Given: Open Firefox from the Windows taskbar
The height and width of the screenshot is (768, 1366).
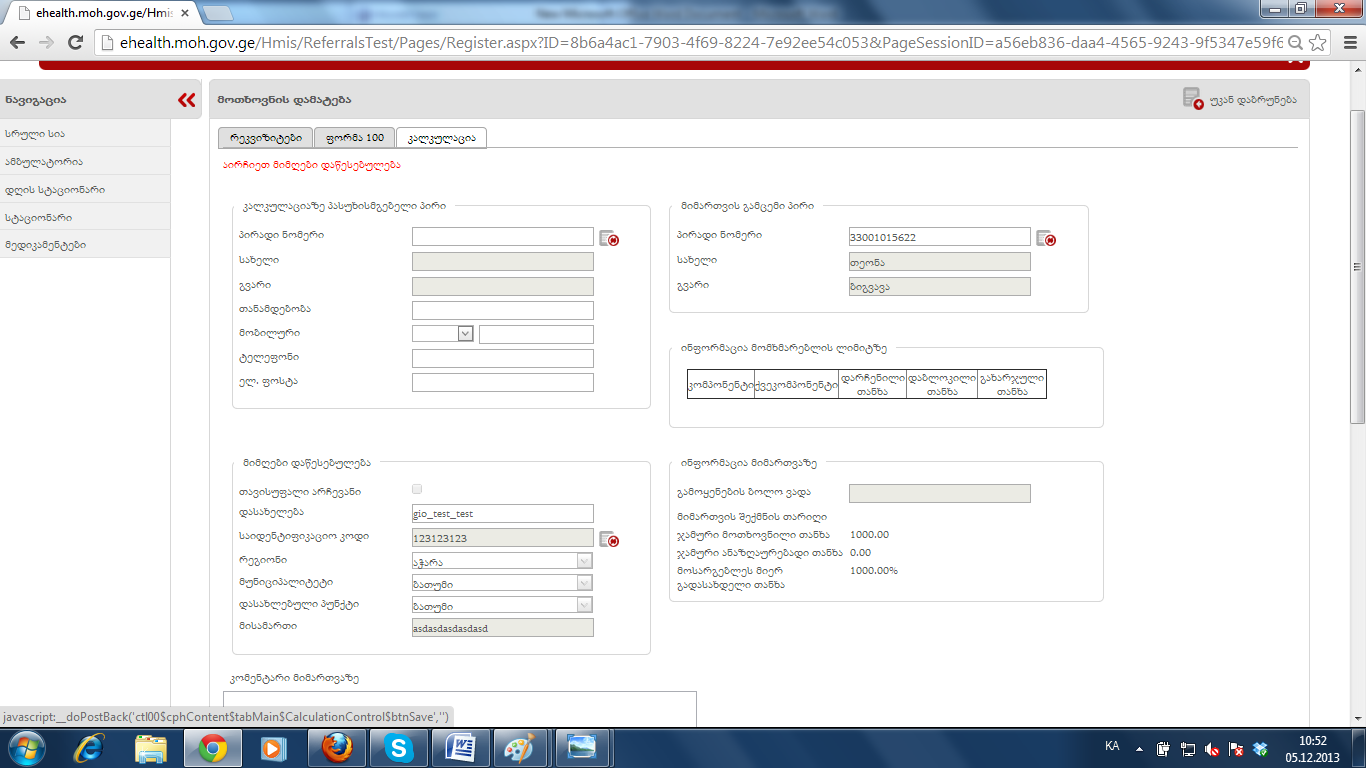Looking at the screenshot, I should click(x=337, y=748).
